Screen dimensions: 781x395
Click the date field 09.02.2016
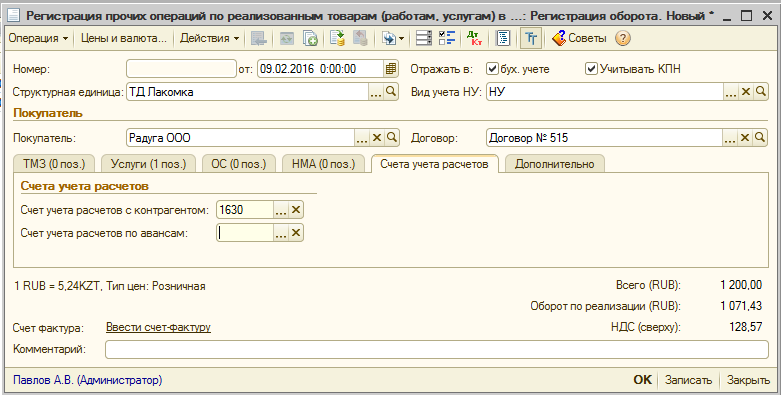tap(320, 69)
